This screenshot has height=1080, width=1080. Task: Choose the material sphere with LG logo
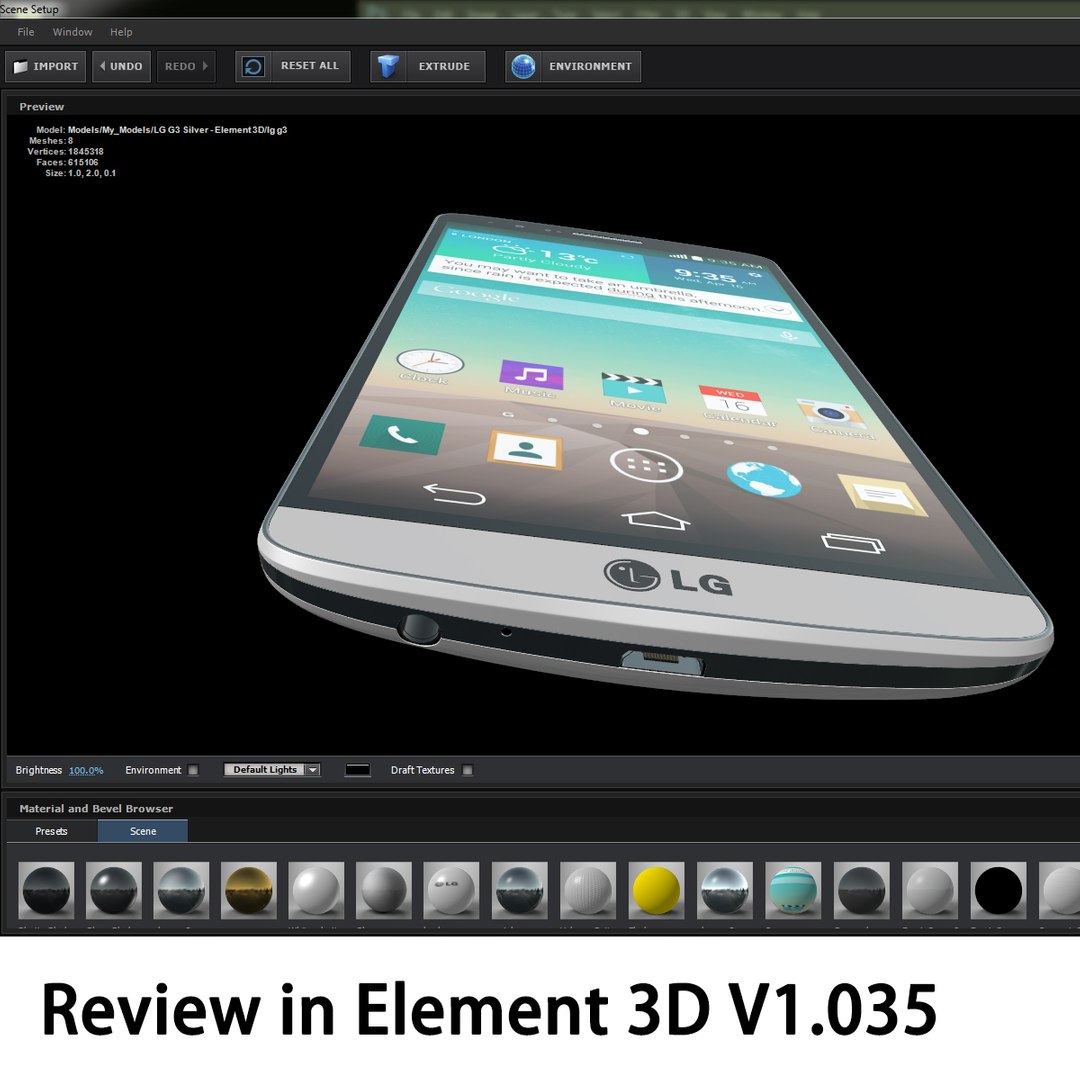click(x=451, y=890)
